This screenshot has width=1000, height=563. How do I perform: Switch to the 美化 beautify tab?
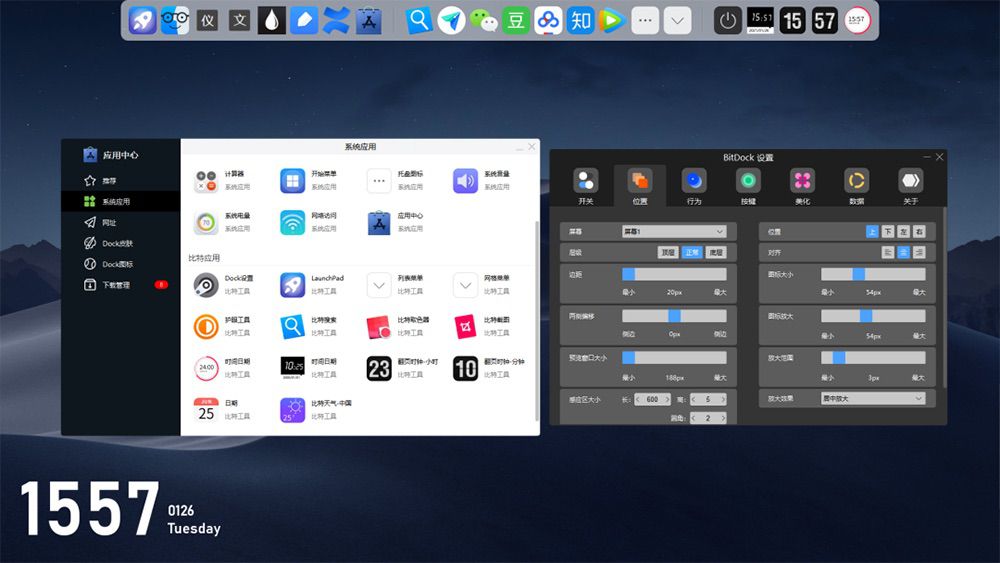click(802, 186)
